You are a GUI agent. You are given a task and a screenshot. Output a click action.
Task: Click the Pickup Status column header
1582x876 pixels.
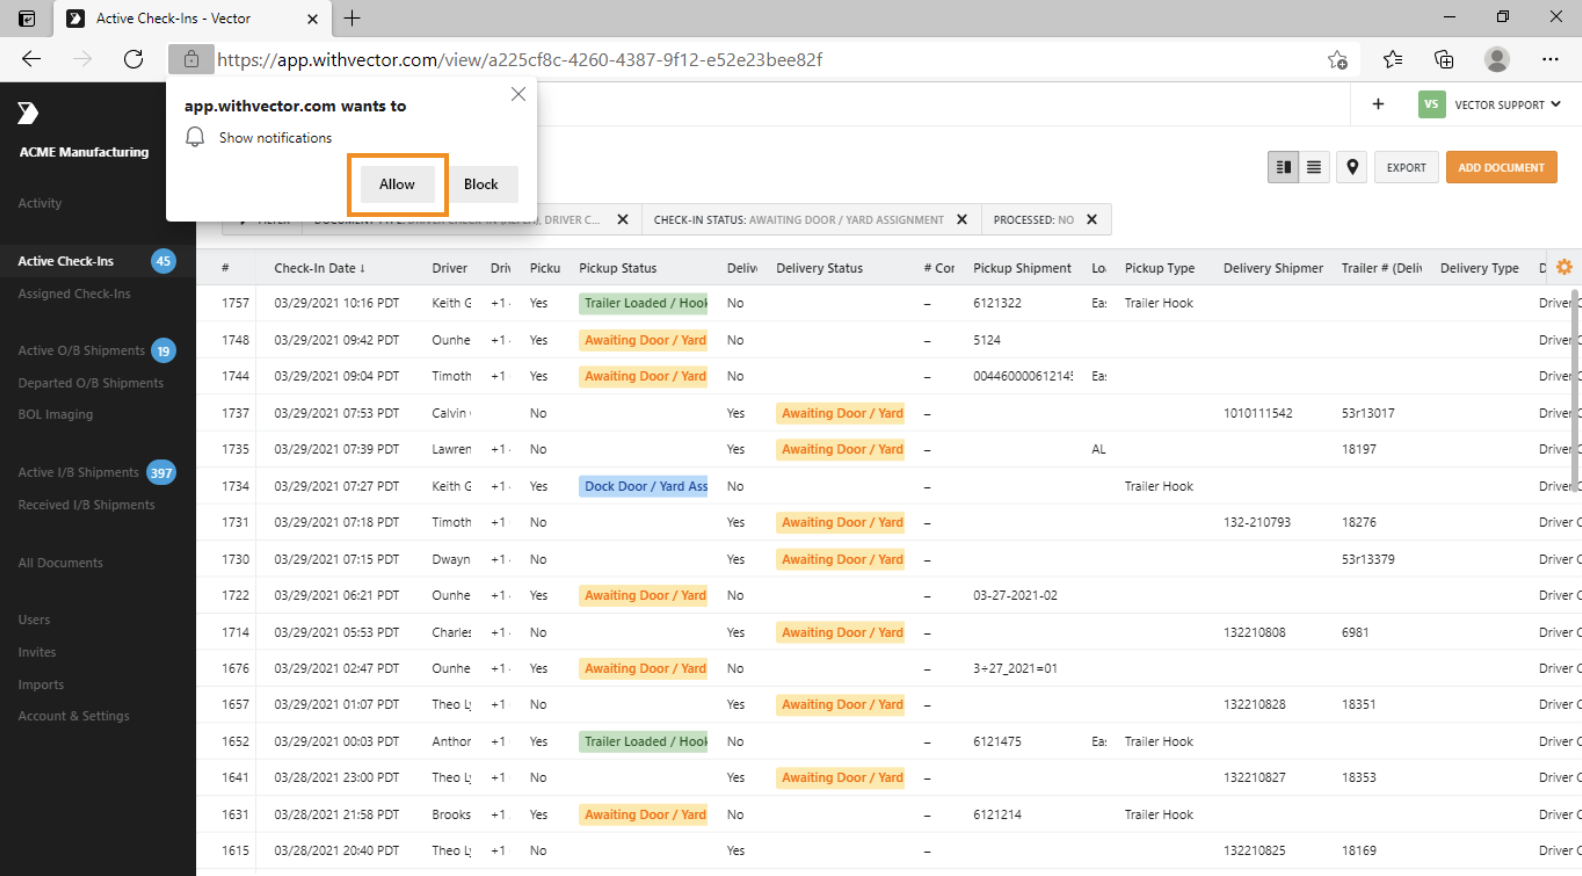617,268
